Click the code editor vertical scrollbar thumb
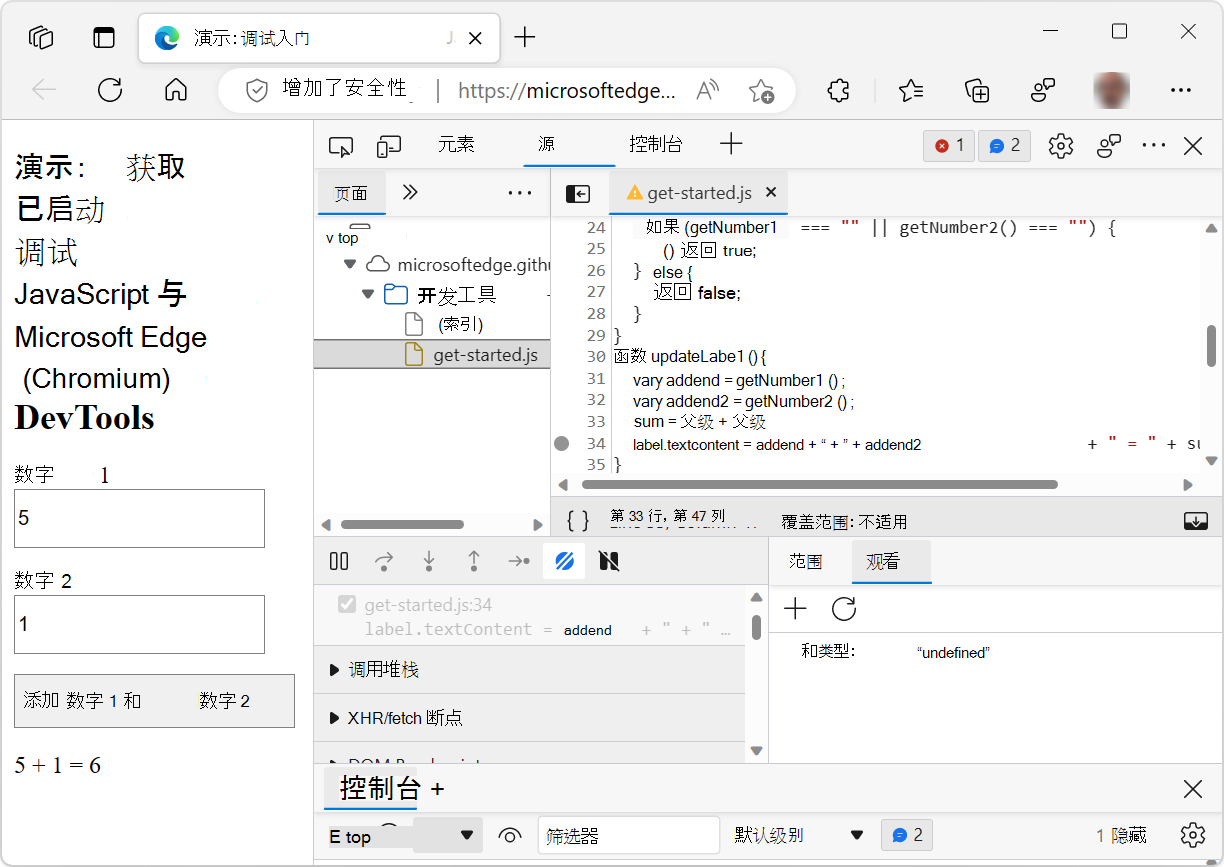This screenshot has height=867, width=1224. (1211, 346)
